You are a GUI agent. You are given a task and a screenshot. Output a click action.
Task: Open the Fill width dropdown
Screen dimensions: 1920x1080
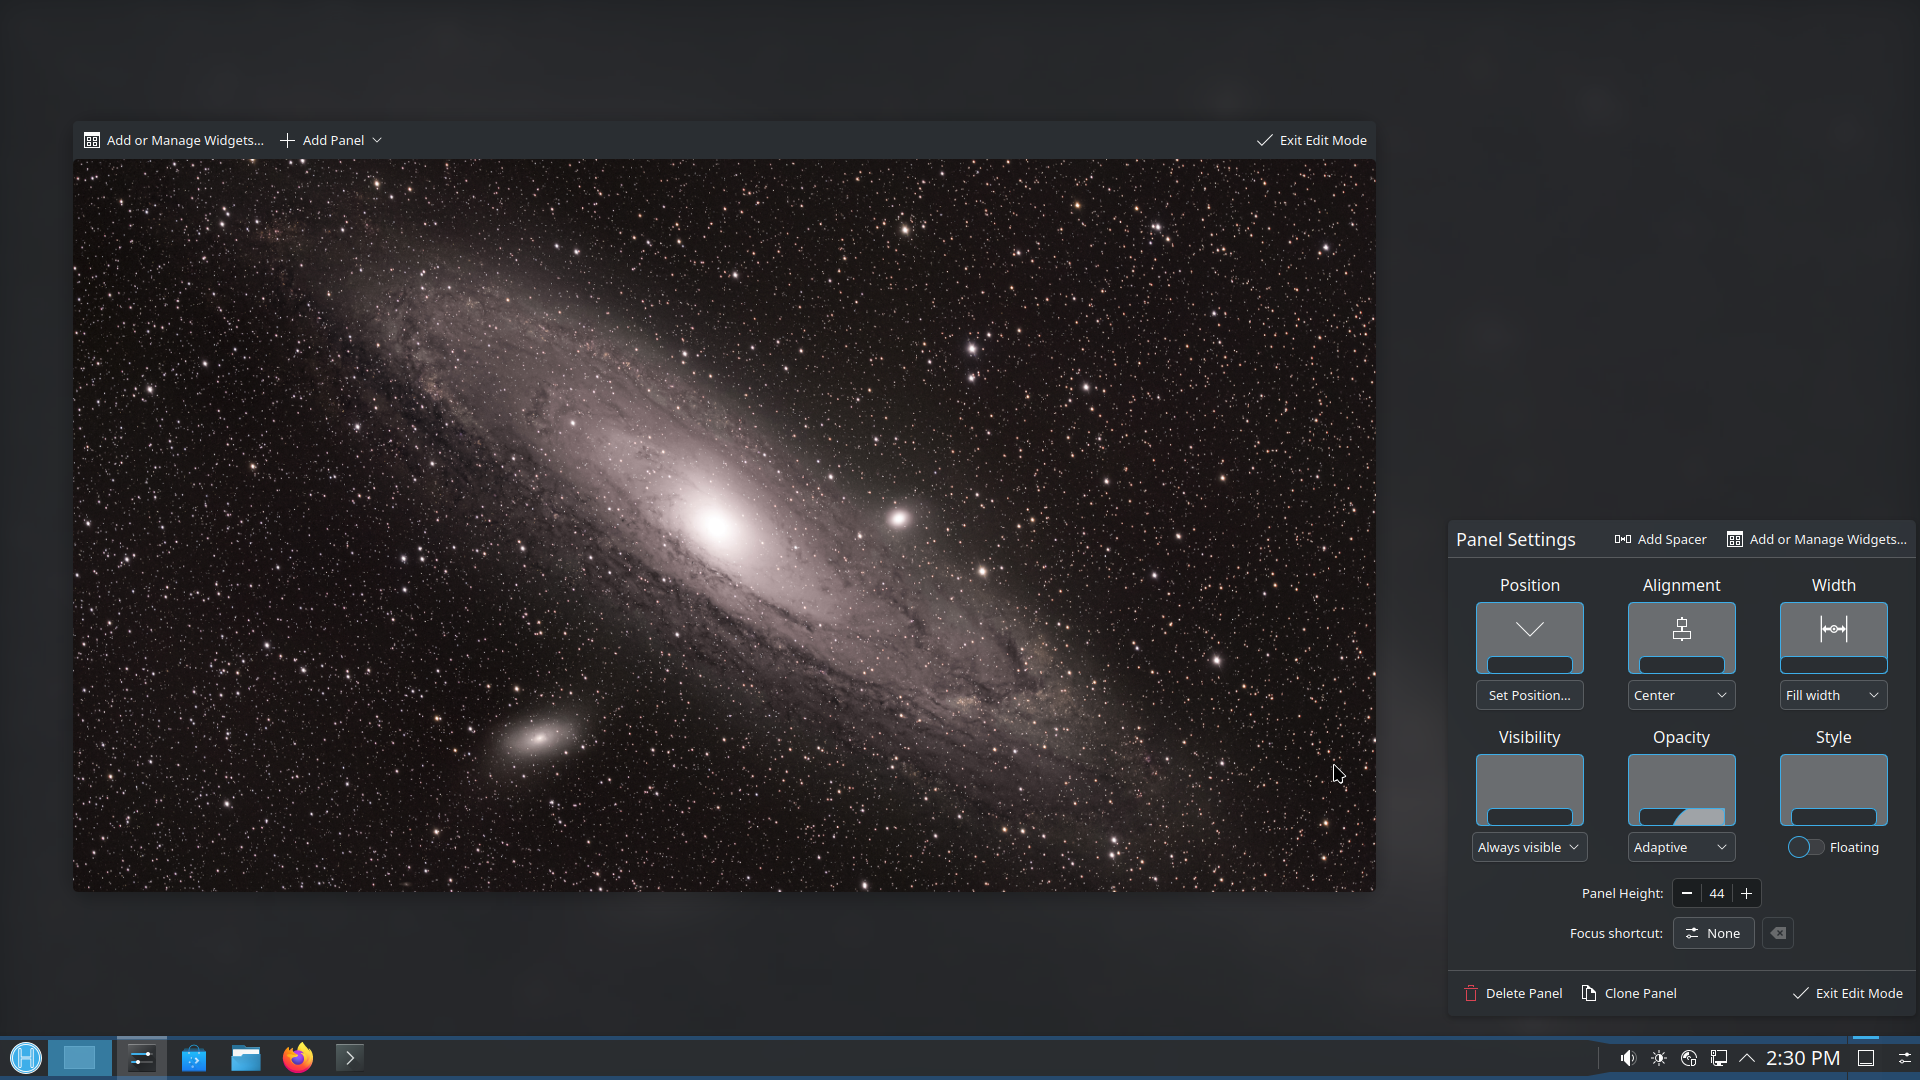click(x=1834, y=696)
